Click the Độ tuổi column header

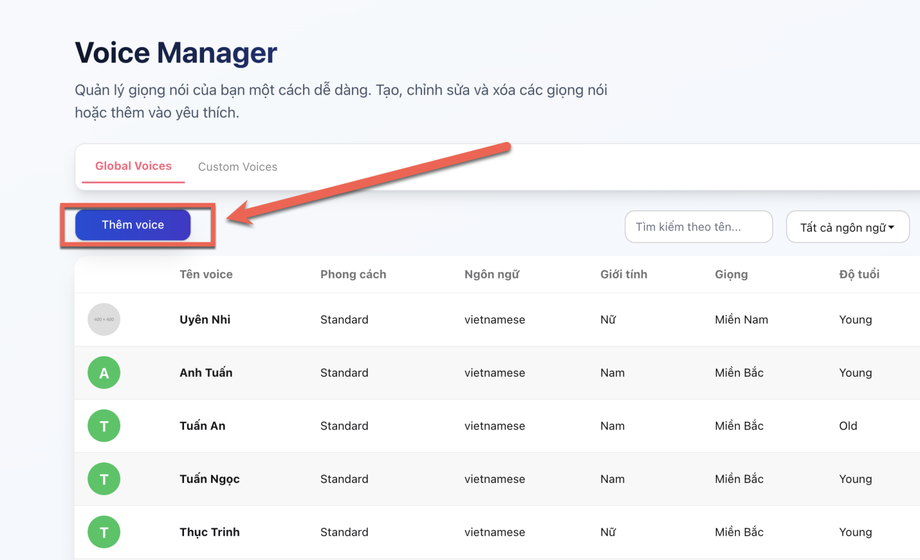[859, 274]
